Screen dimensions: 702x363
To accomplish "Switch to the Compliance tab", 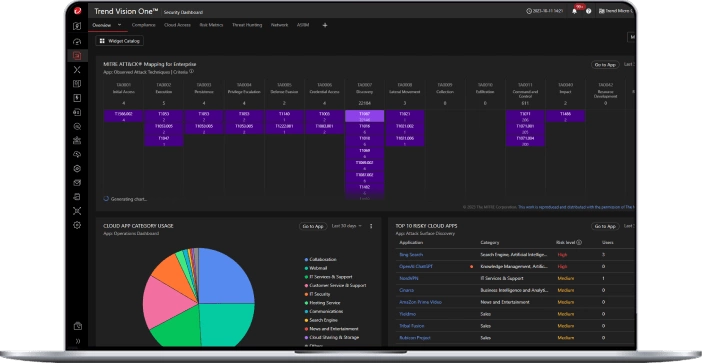I will pyautogui.click(x=144, y=25).
